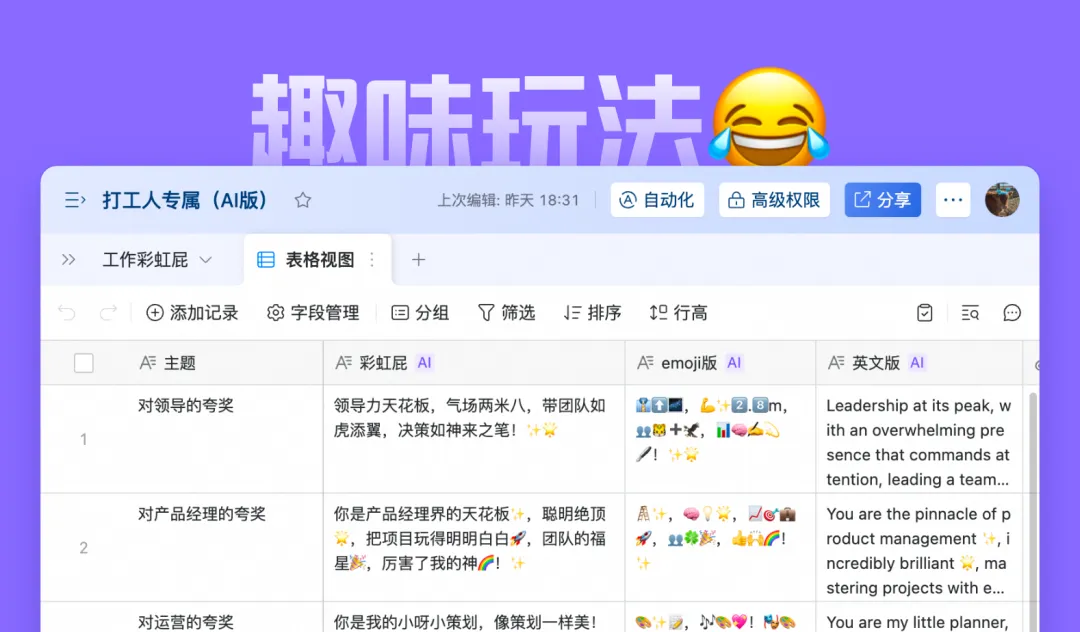Image resolution: width=1080 pixels, height=632 pixels.
Task: Toggle the select-all checkbox in header
Action: [x=83, y=363]
